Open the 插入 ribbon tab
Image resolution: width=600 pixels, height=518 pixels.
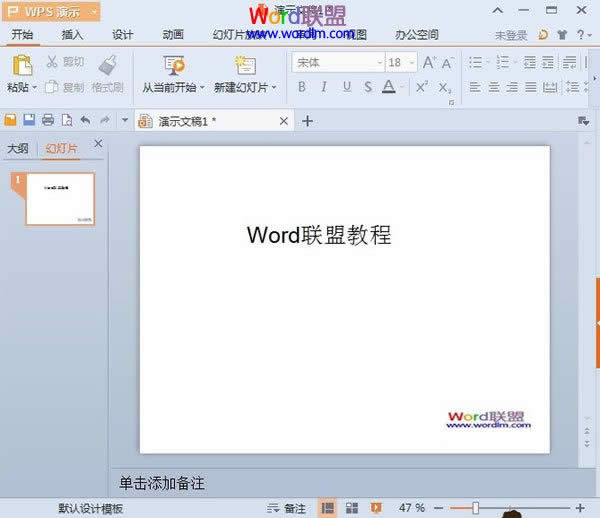pos(72,34)
